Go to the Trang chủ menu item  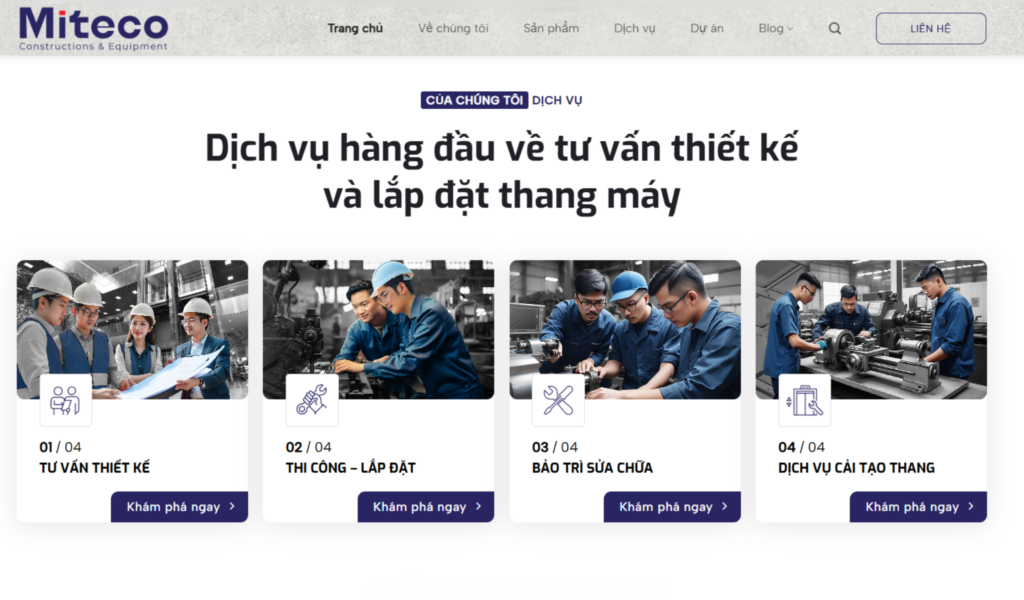355,28
